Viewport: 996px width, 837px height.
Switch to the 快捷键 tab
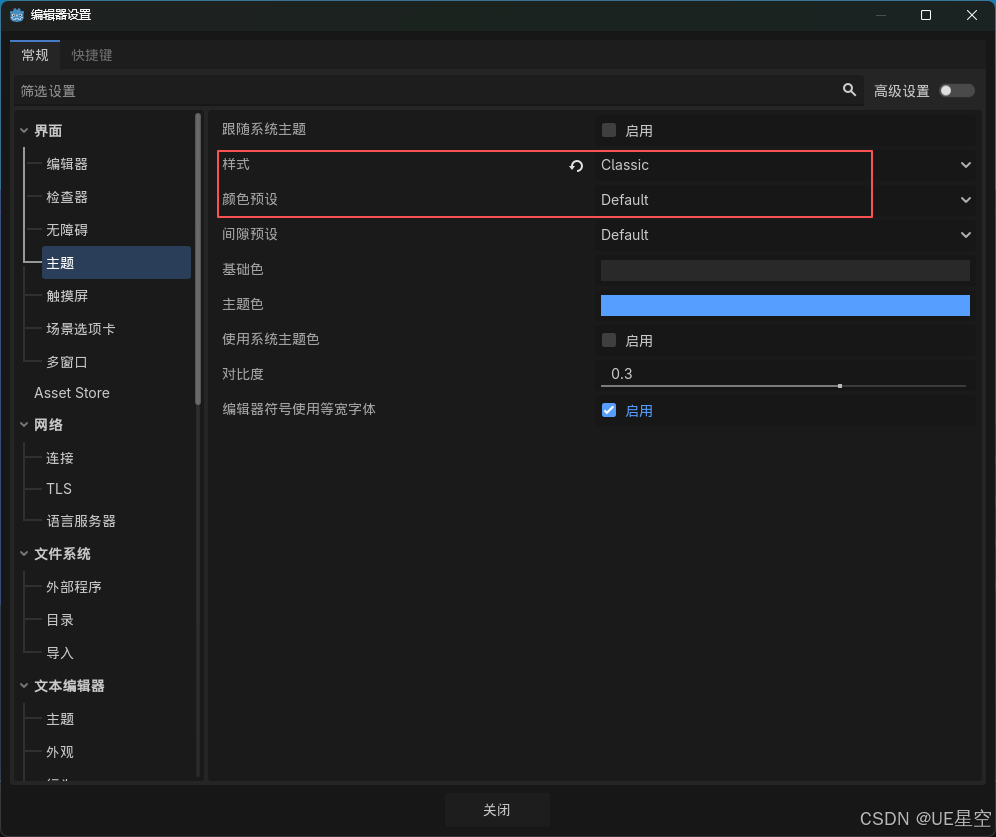tap(92, 55)
